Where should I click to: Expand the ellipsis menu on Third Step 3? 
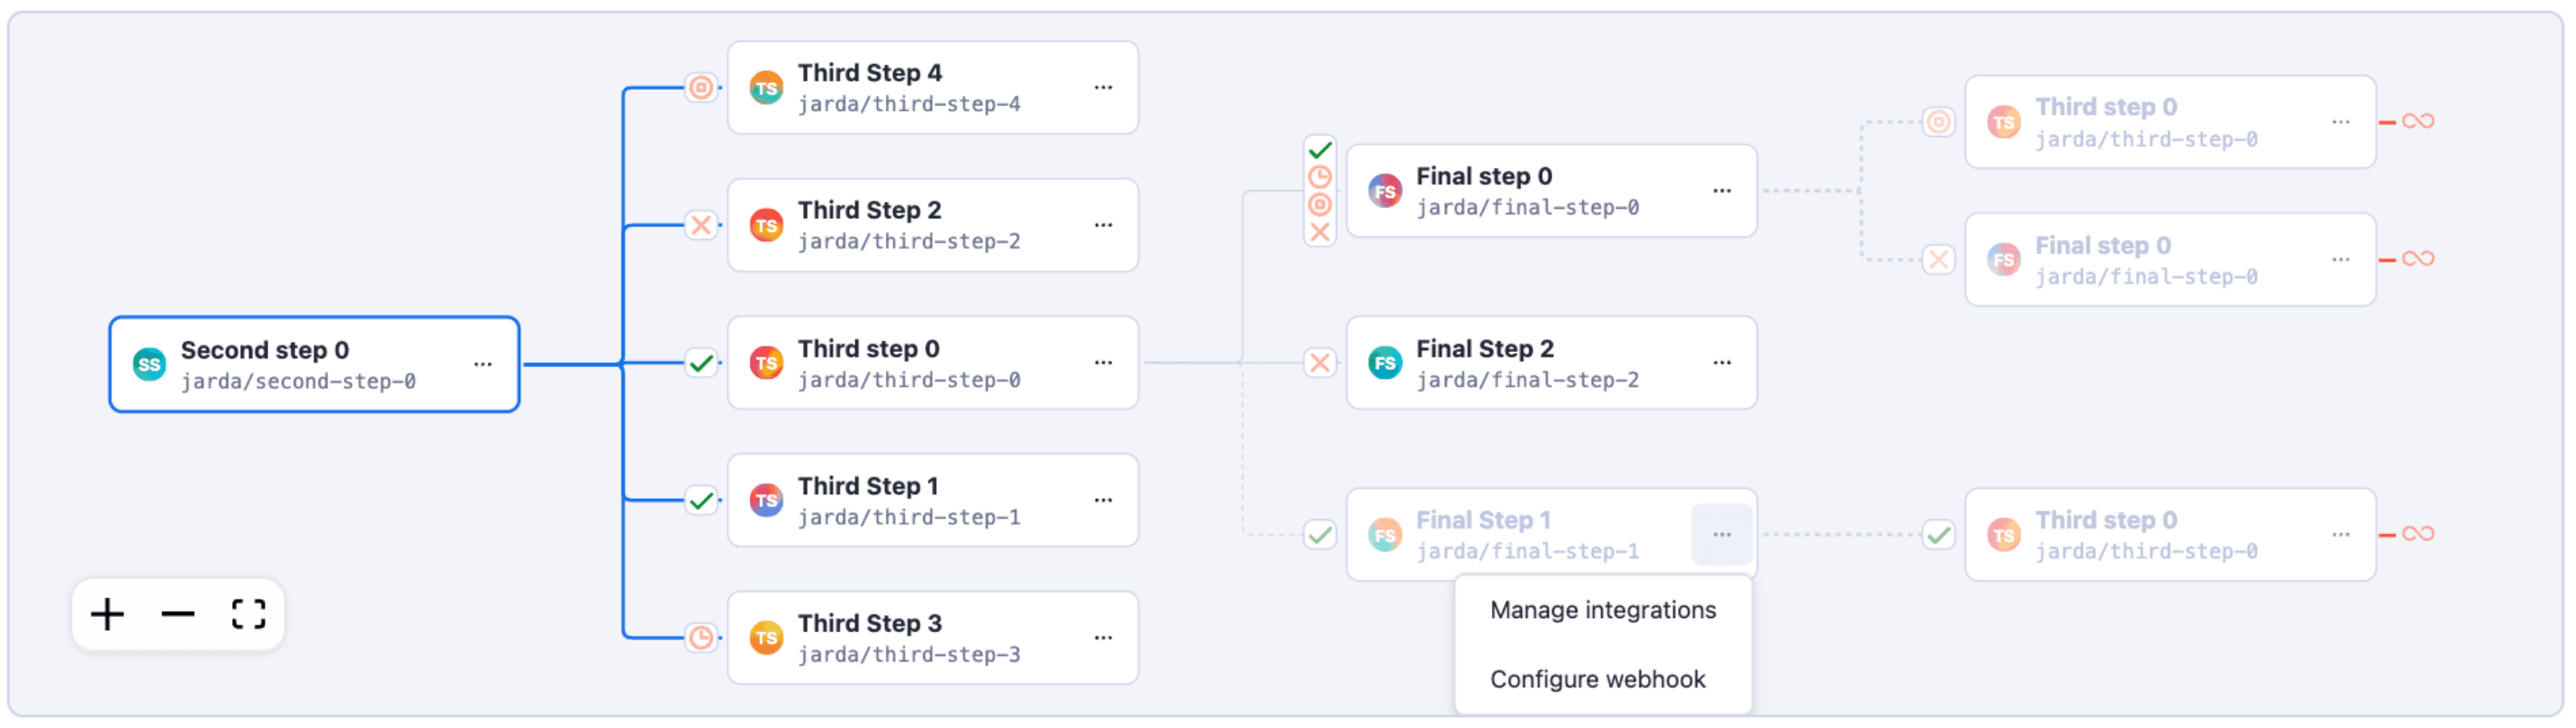tap(1103, 637)
